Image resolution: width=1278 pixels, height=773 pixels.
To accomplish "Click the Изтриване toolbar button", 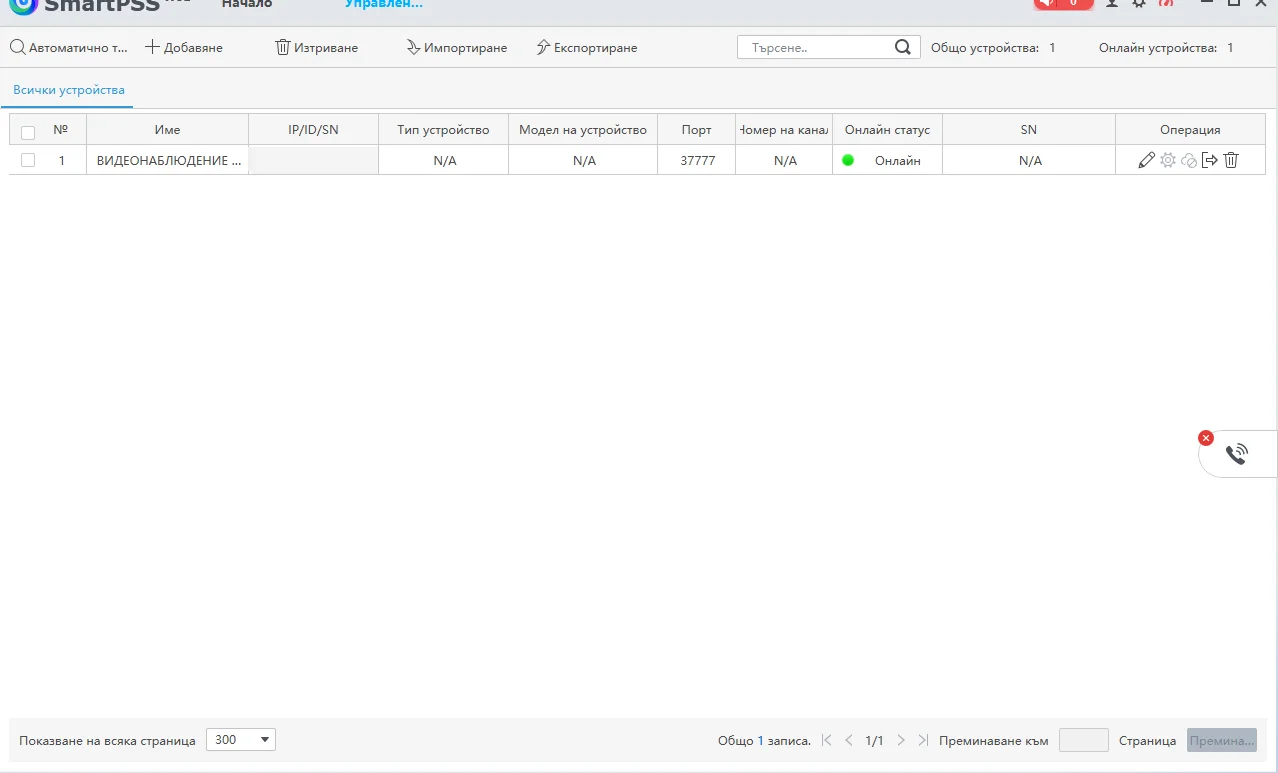I will click(x=316, y=47).
